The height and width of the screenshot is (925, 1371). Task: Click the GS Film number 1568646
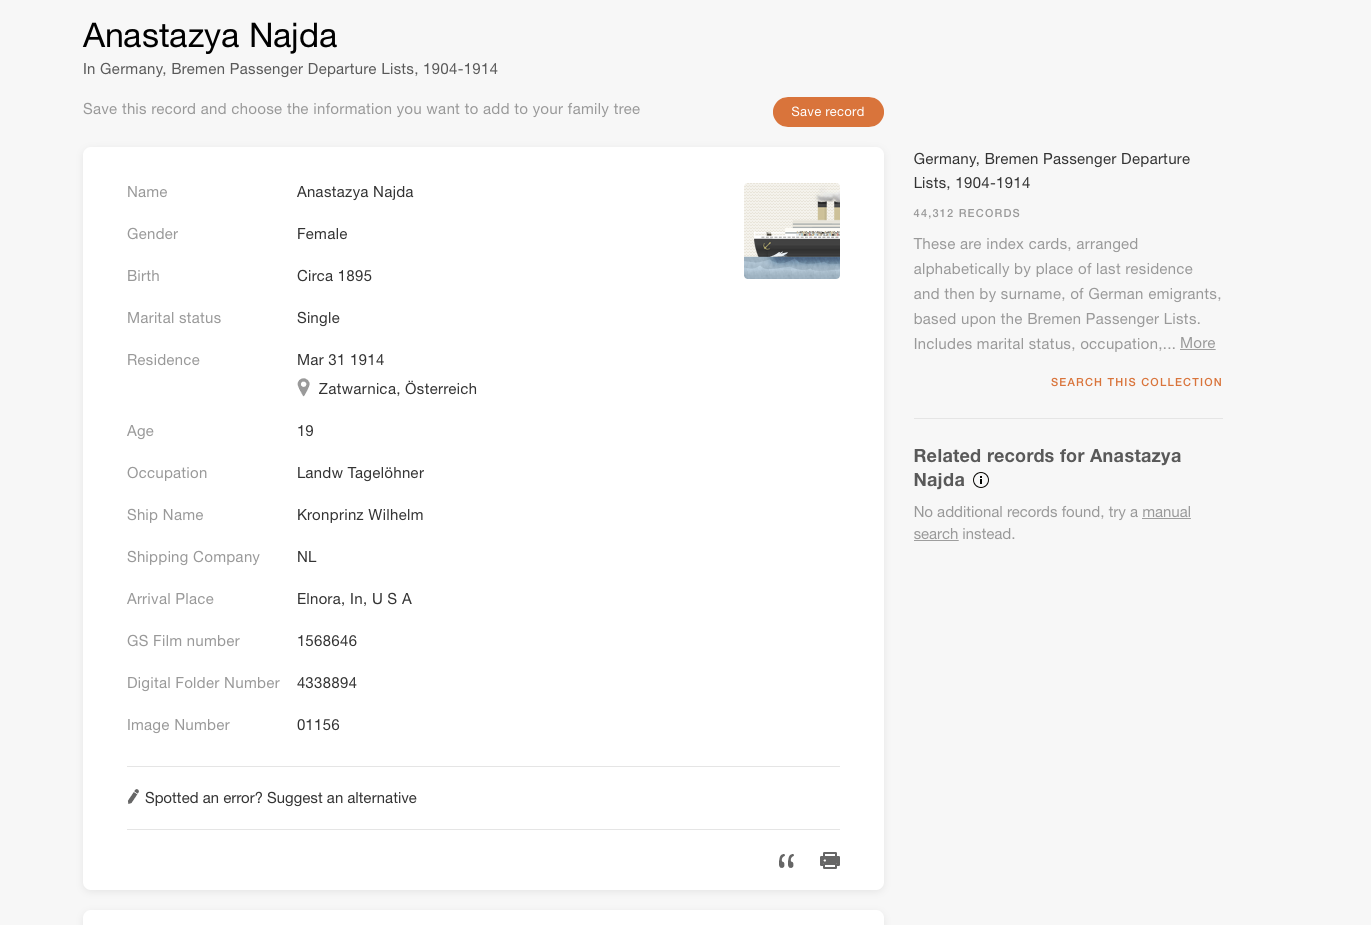[327, 641]
